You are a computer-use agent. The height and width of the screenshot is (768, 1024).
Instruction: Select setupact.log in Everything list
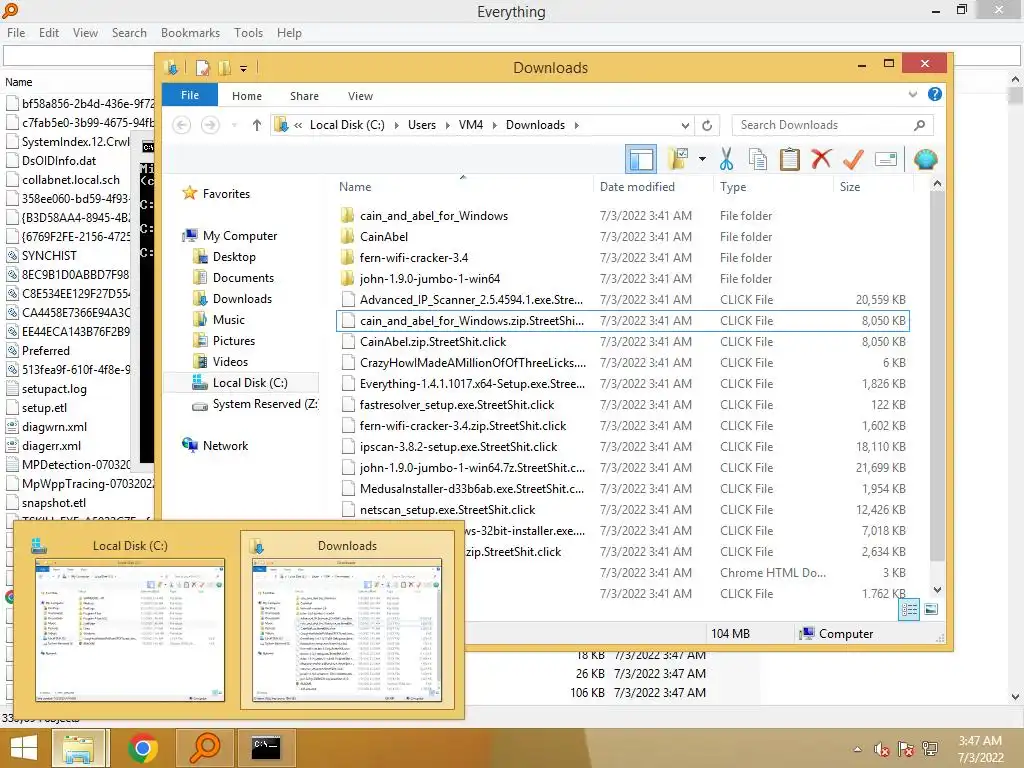[54, 389]
